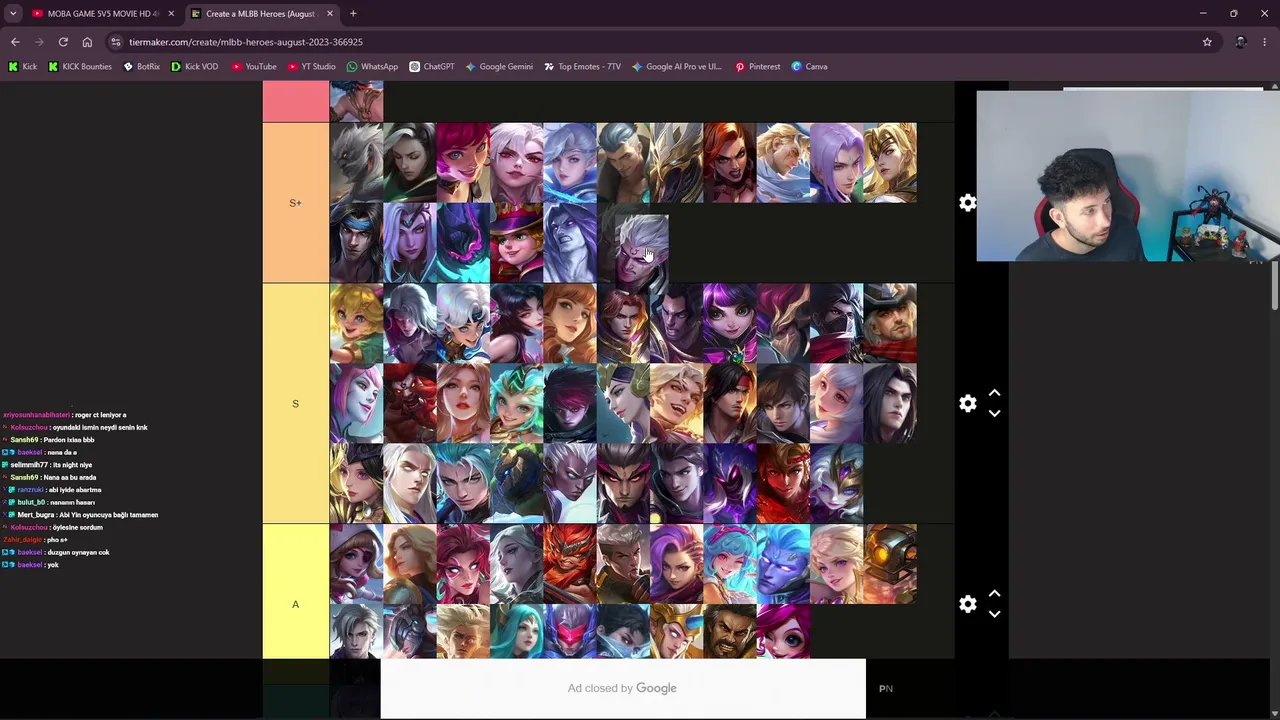The image size is (1280, 720).
Task: Switch to the MOBA GAME 5V5 MOVIE tab
Action: [103, 13]
